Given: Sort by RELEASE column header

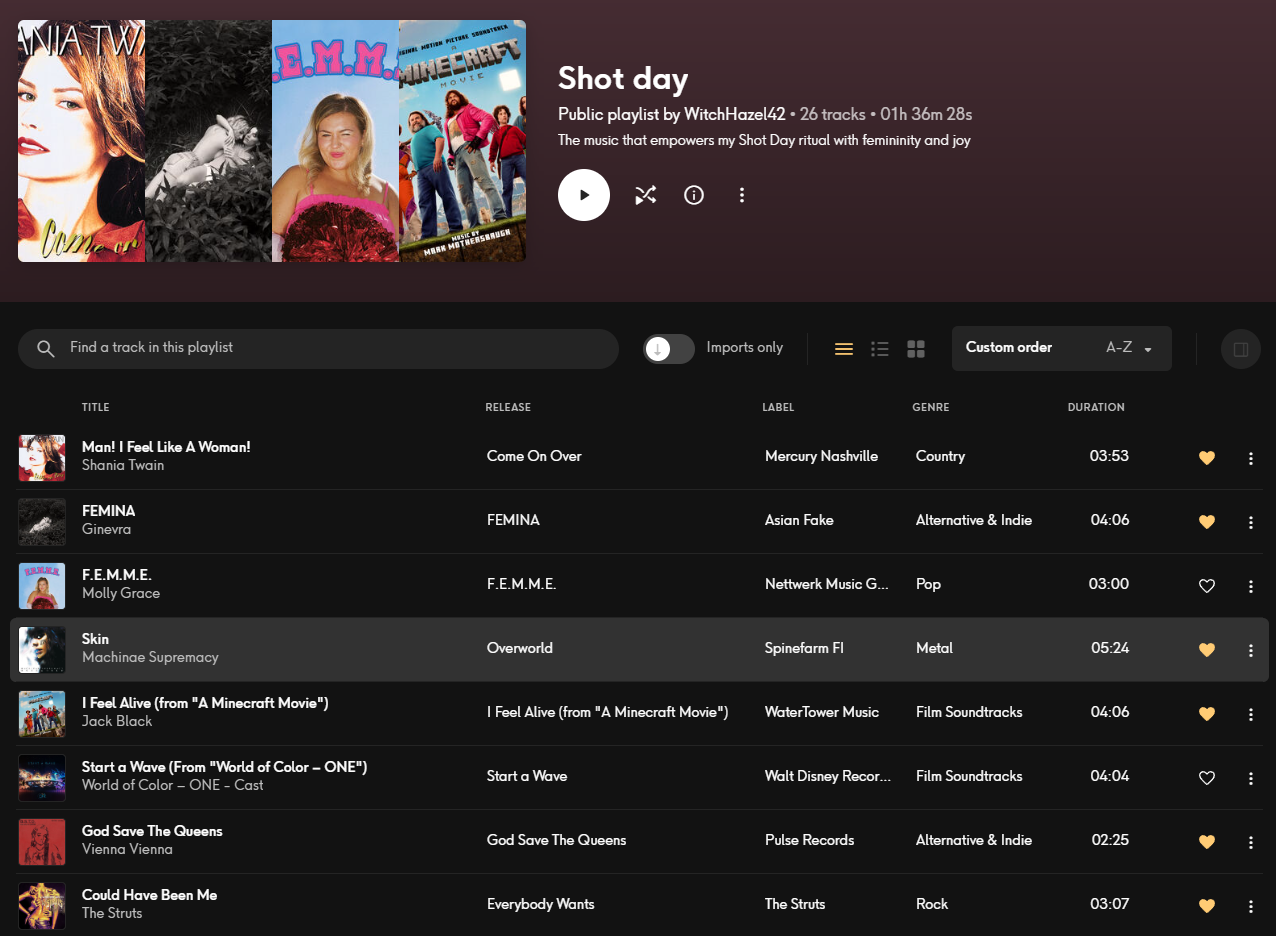Looking at the screenshot, I should coord(508,407).
